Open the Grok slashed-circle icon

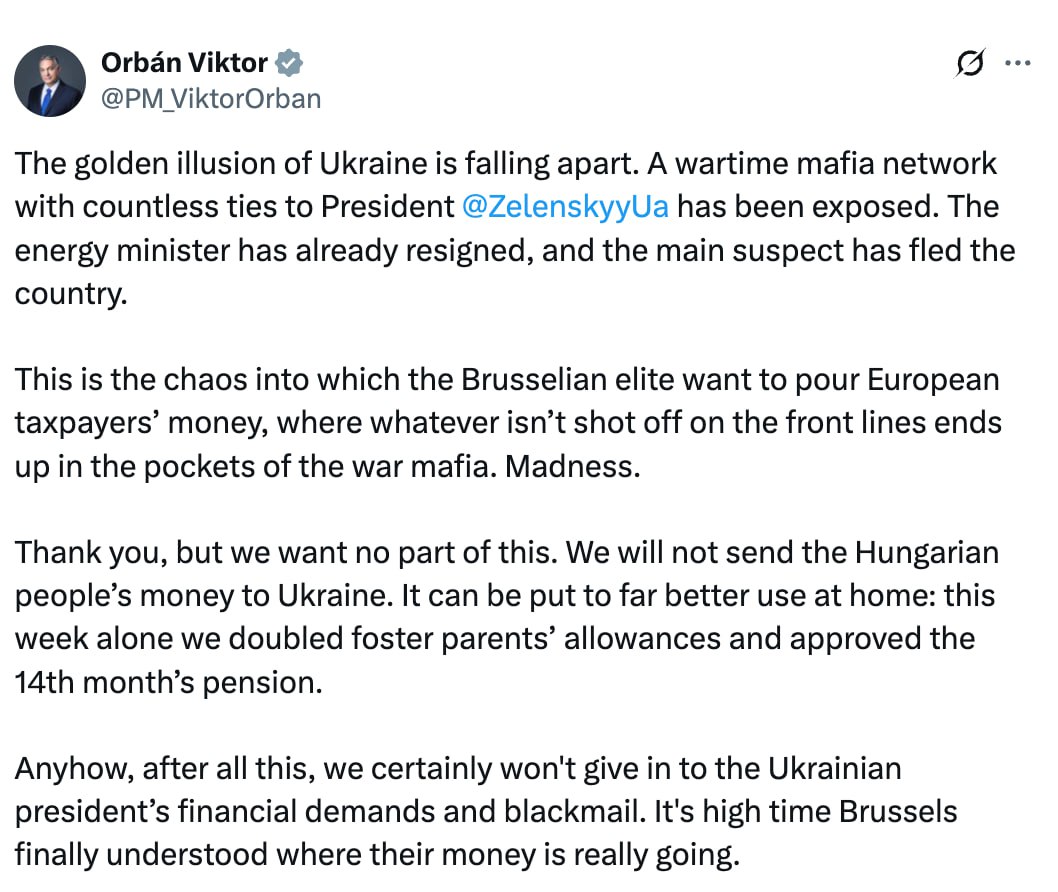point(968,63)
